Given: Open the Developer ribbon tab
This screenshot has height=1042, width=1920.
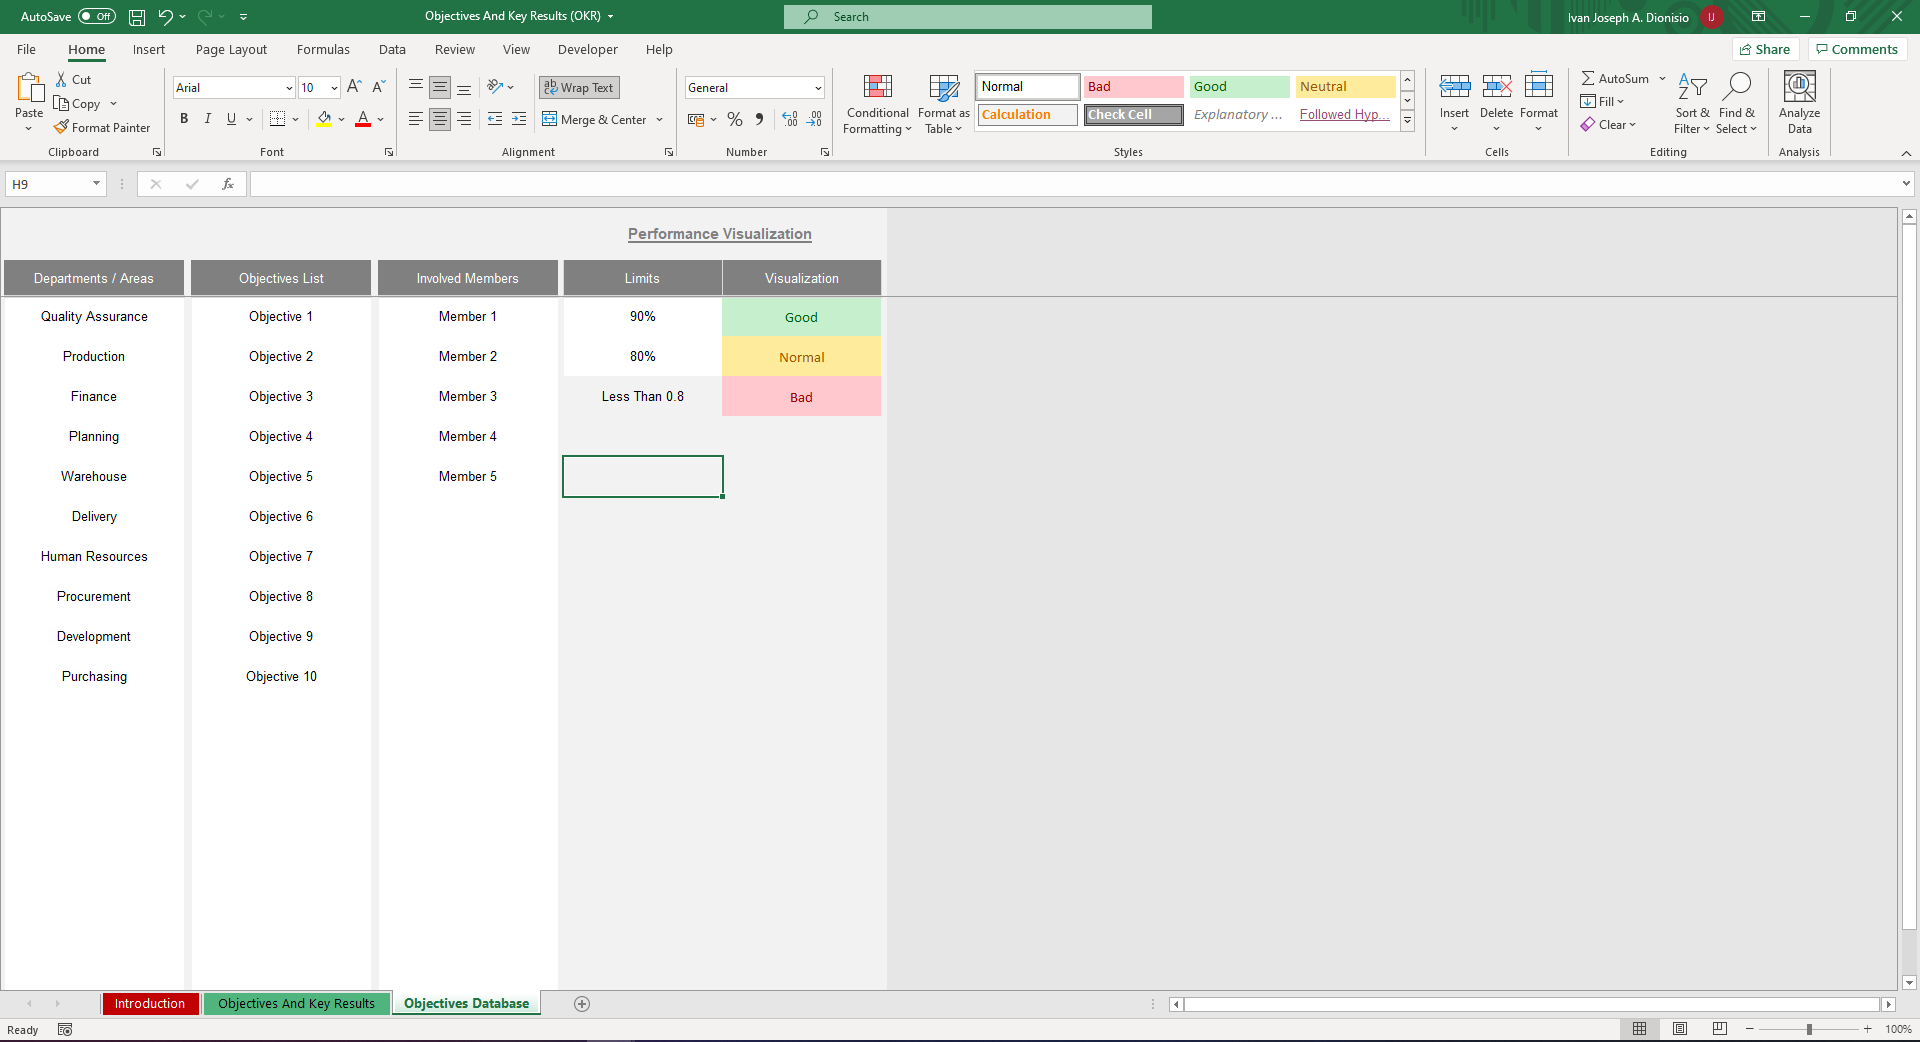Looking at the screenshot, I should pyautogui.click(x=588, y=50).
